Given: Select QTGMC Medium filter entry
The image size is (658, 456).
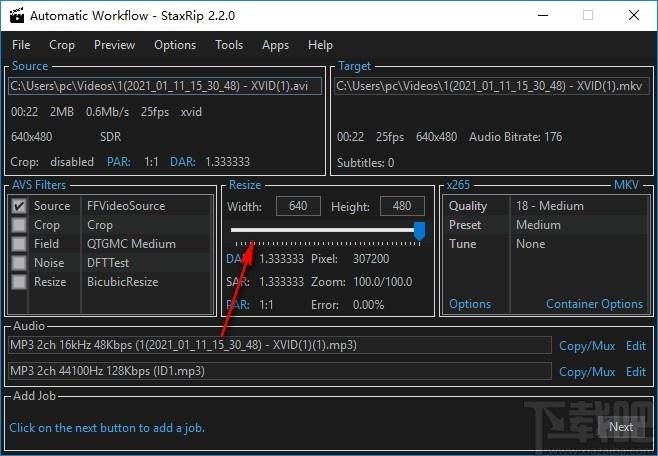Looking at the screenshot, I should click(x=131, y=244).
